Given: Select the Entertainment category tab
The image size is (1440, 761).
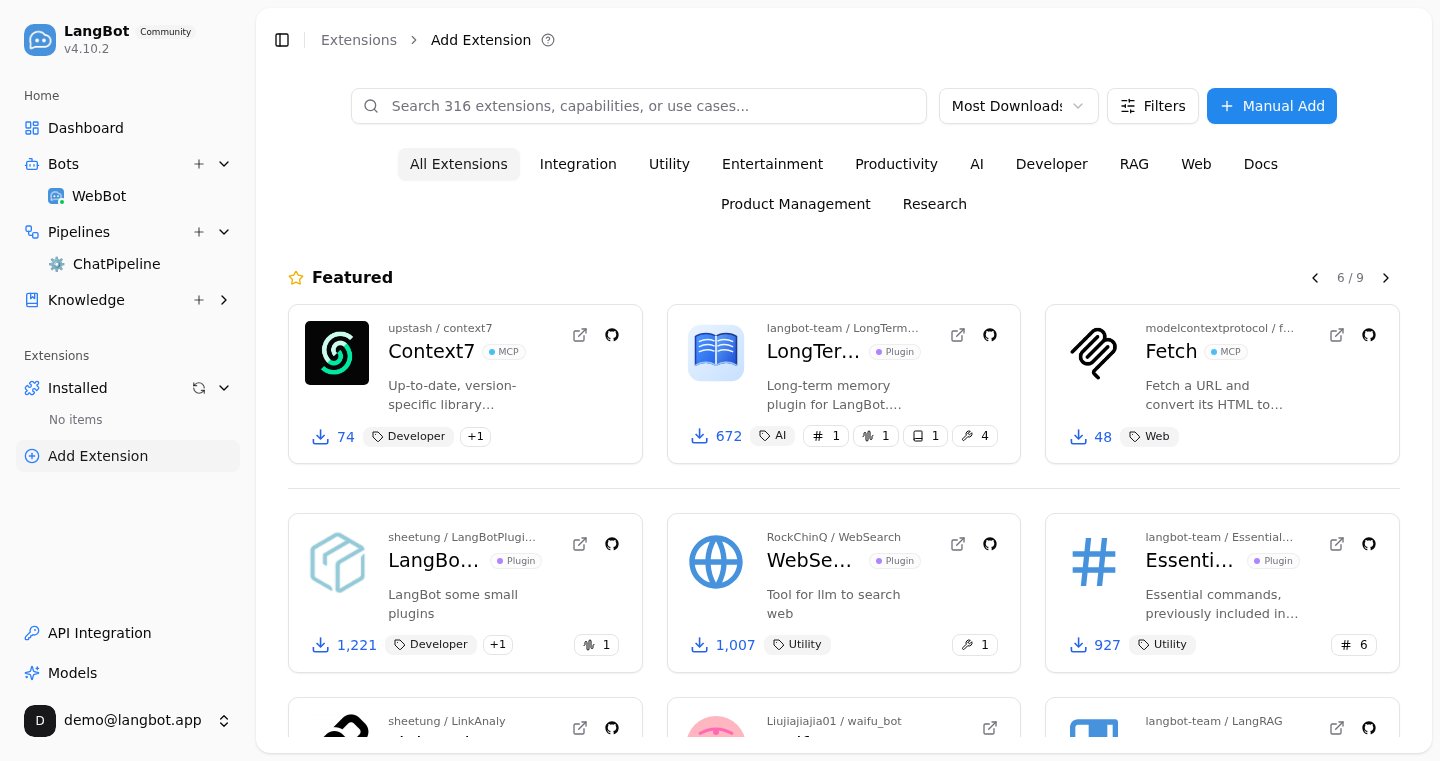Looking at the screenshot, I should tap(772, 164).
